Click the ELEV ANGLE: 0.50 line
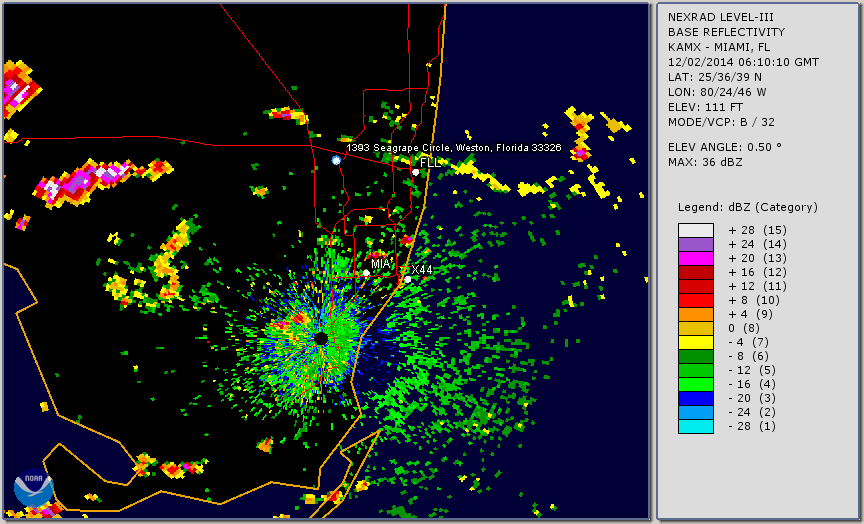This screenshot has width=864, height=524. pos(725,147)
